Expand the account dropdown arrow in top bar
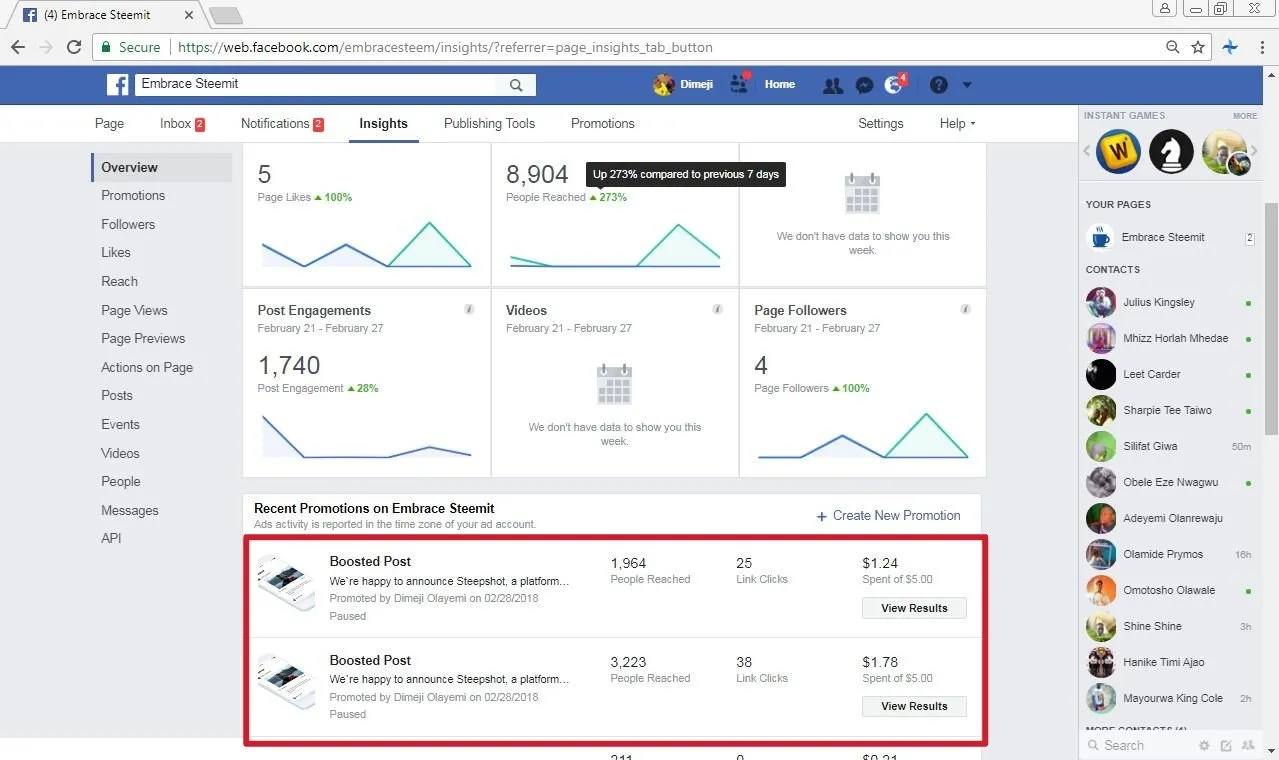The height and width of the screenshot is (760, 1279). (x=967, y=85)
